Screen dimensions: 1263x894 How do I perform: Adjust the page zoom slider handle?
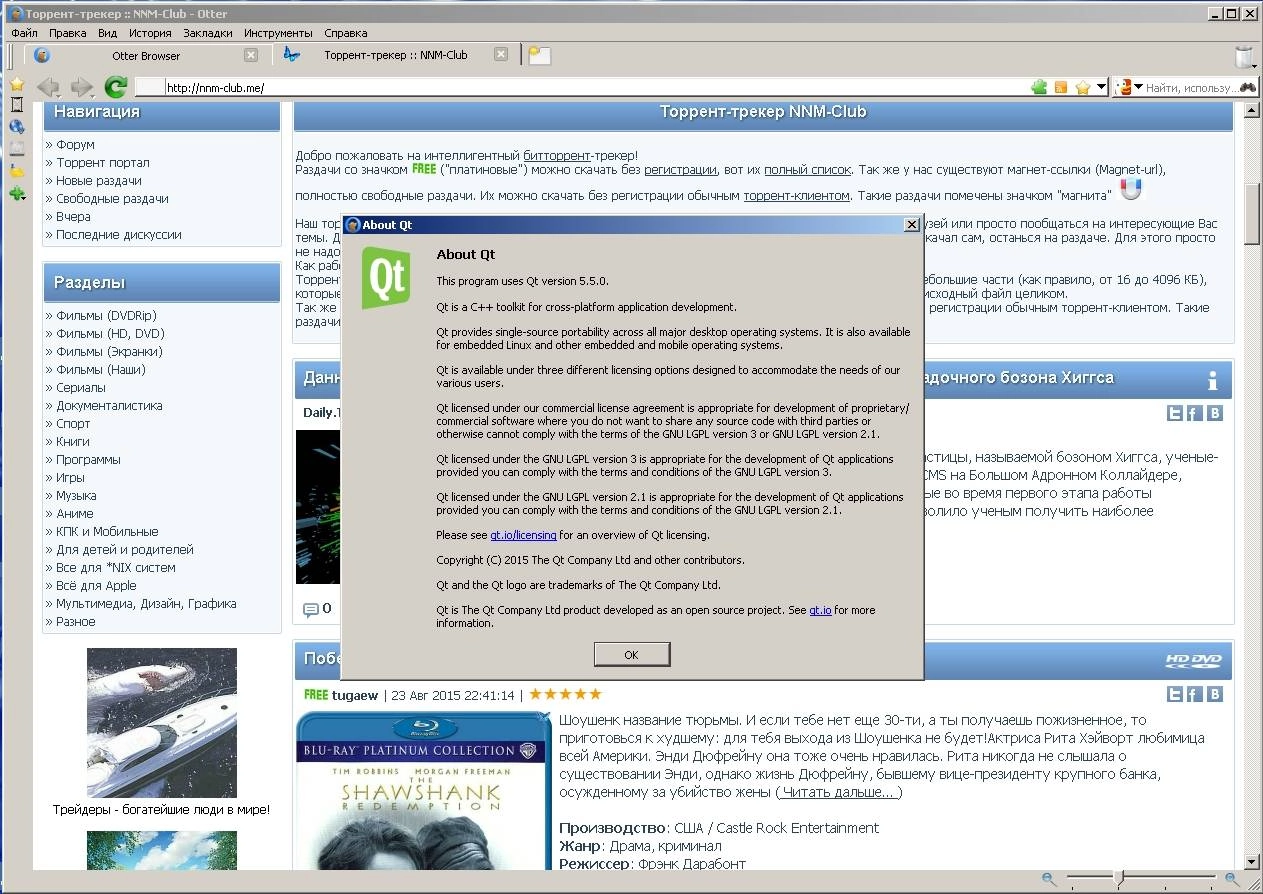(x=1118, y=879)
